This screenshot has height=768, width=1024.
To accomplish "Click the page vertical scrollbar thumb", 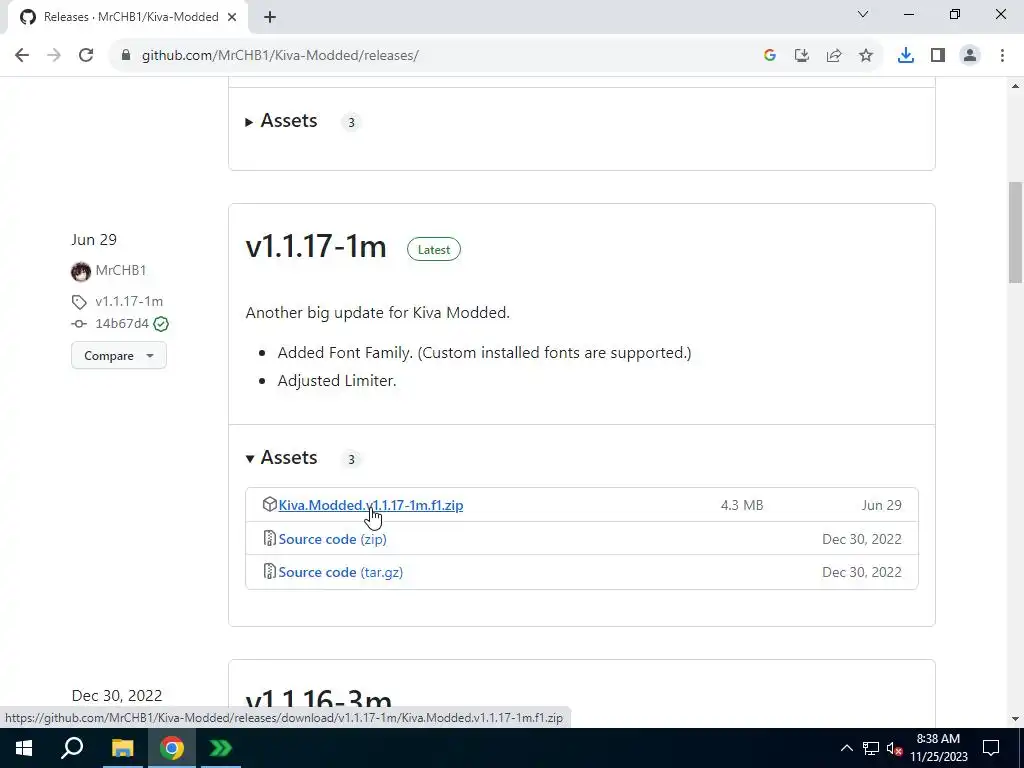I will pyautogui.click(x=1016, y=232).
